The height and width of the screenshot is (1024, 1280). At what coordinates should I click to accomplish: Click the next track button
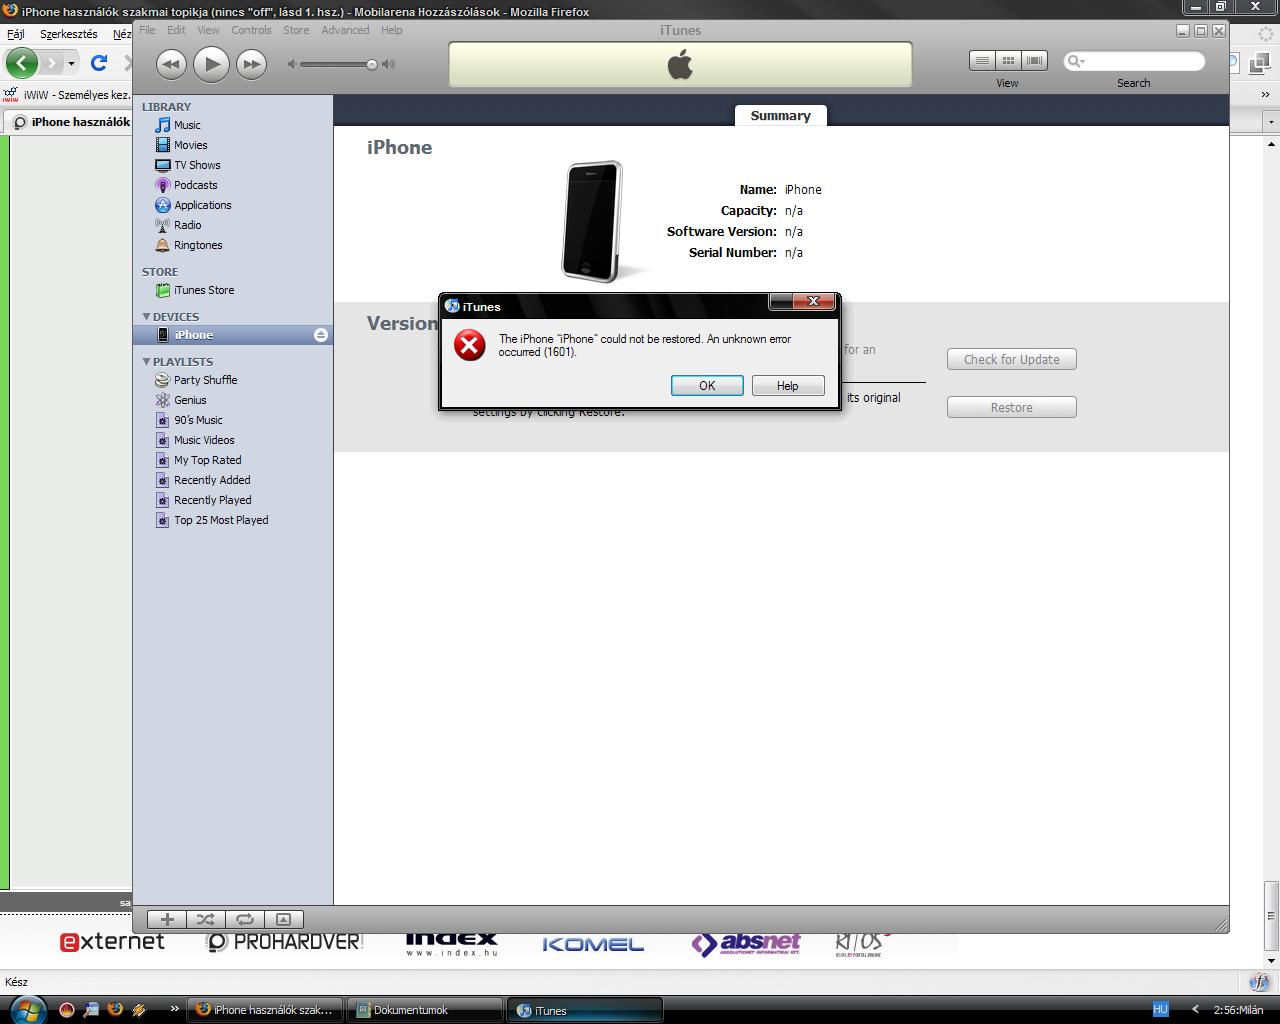click(x=251, y=64)
